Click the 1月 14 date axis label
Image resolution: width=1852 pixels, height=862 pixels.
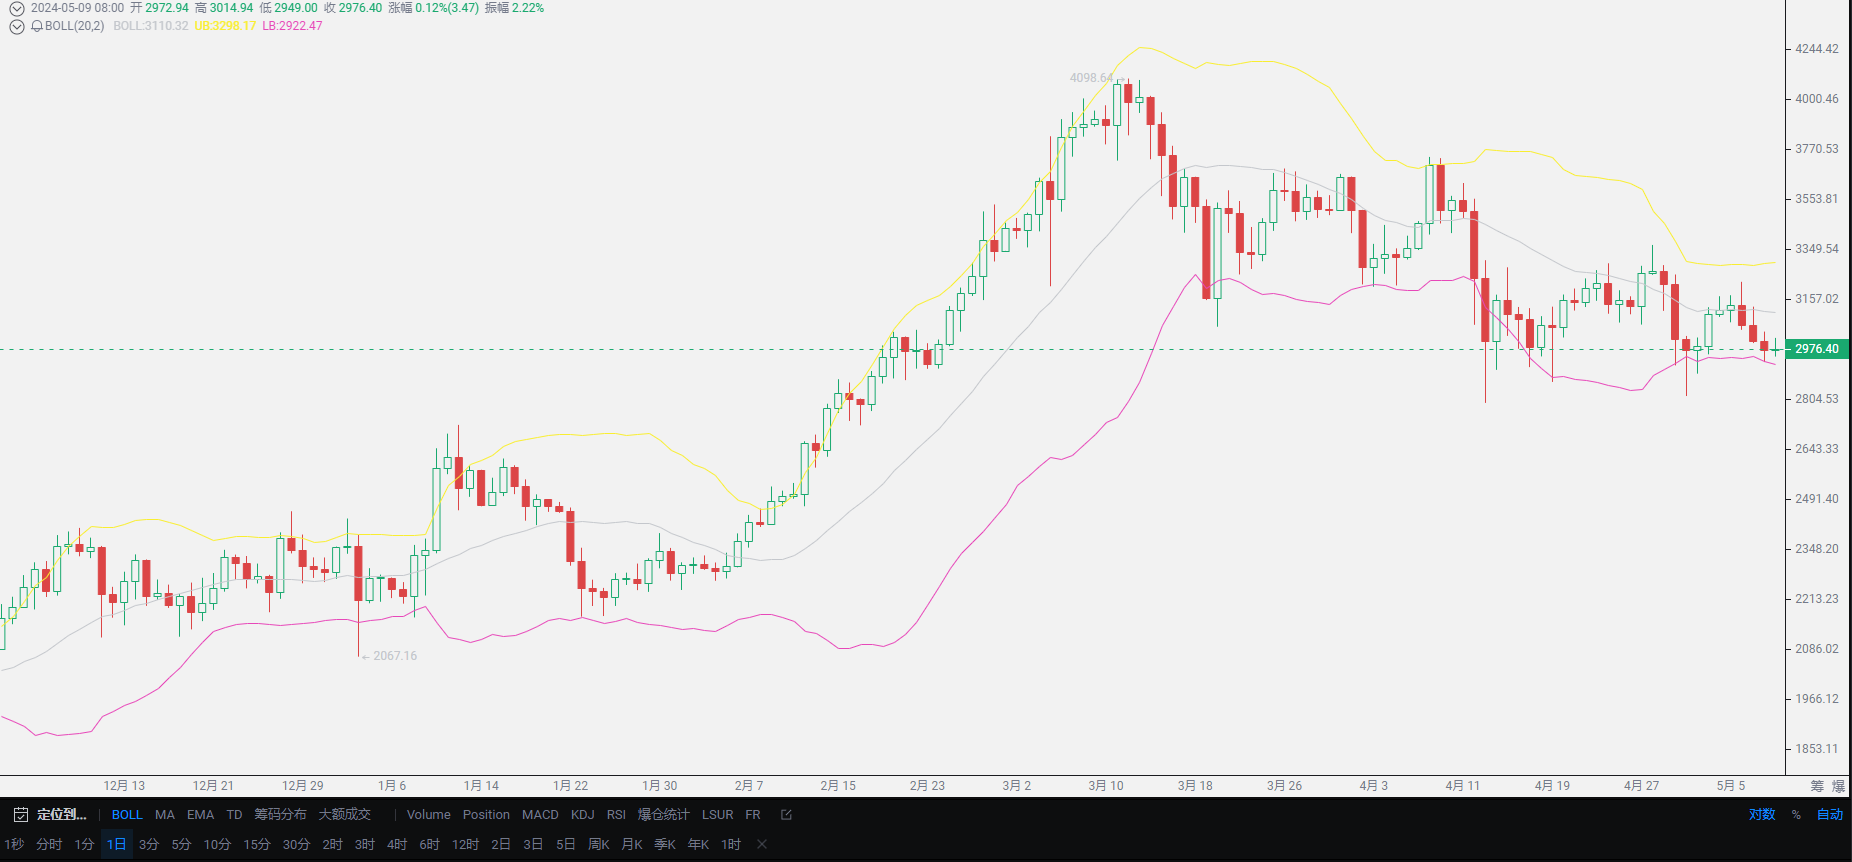(481, 786)
